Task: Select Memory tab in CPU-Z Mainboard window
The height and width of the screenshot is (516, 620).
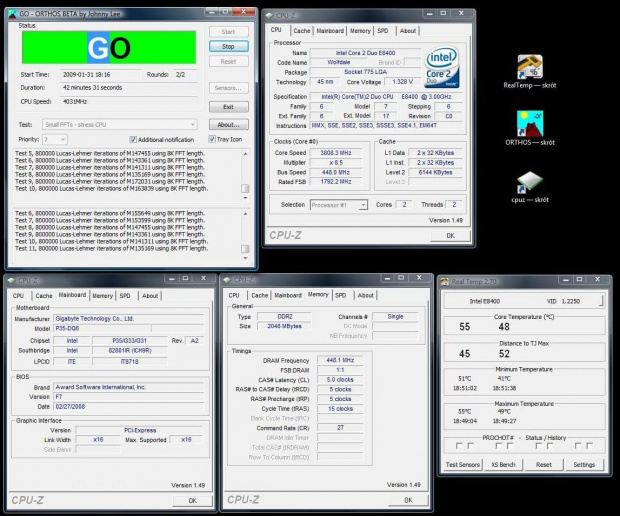Action: [102, 296]
